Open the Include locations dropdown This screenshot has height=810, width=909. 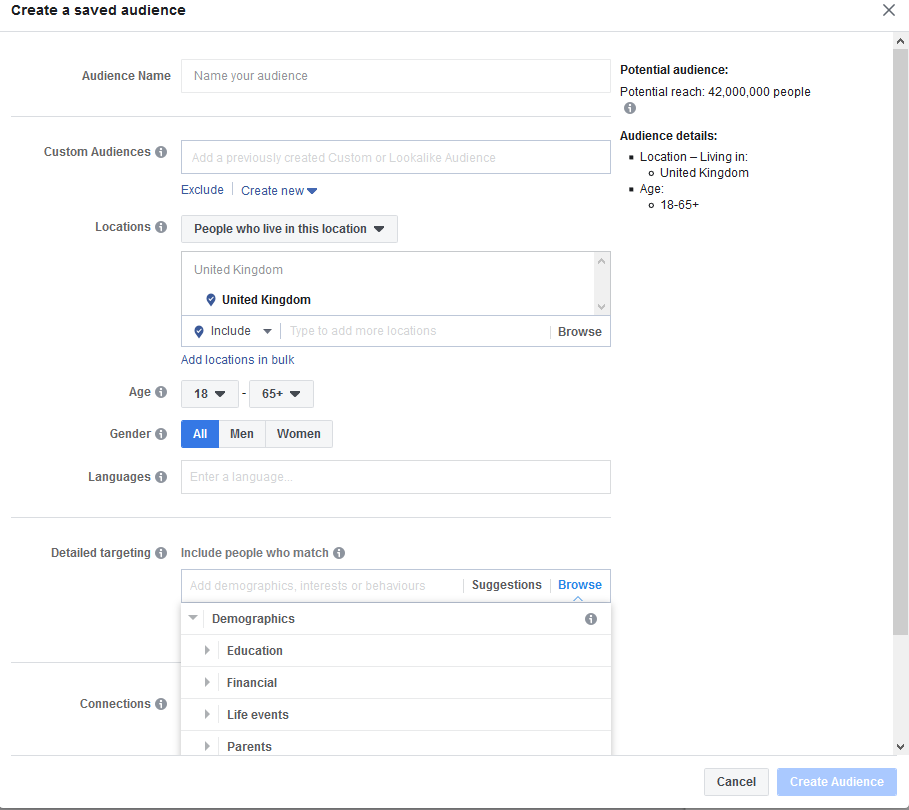pyautogui.click(x=231, y=331)
